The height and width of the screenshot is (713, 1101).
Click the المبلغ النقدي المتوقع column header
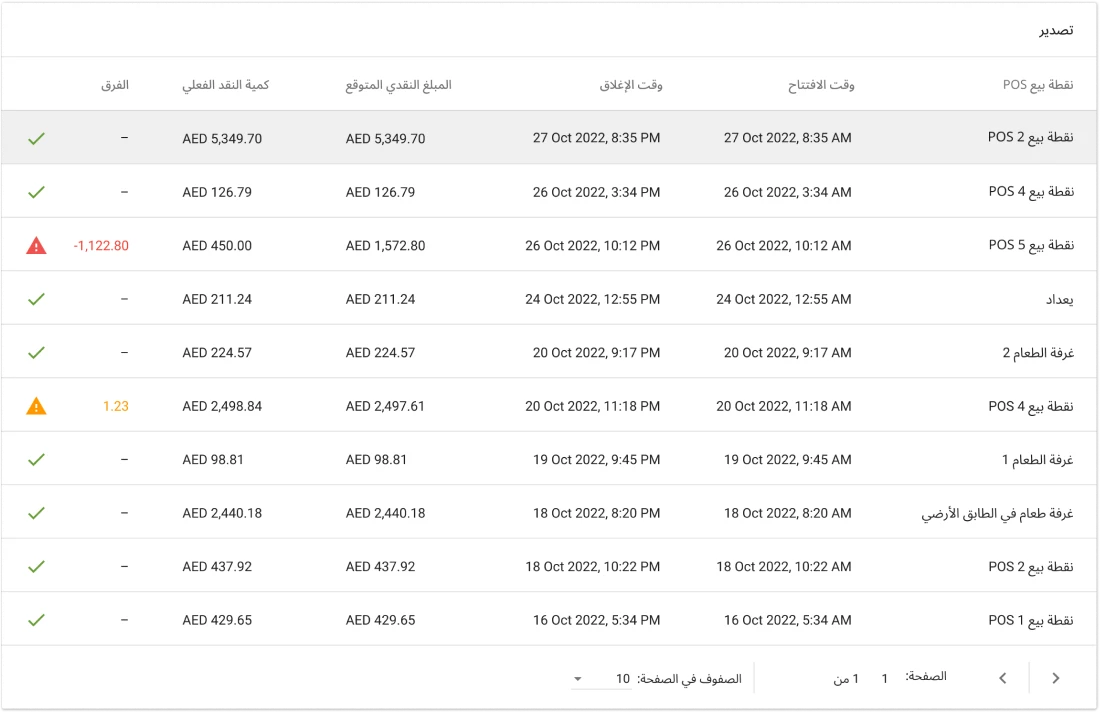399,85
